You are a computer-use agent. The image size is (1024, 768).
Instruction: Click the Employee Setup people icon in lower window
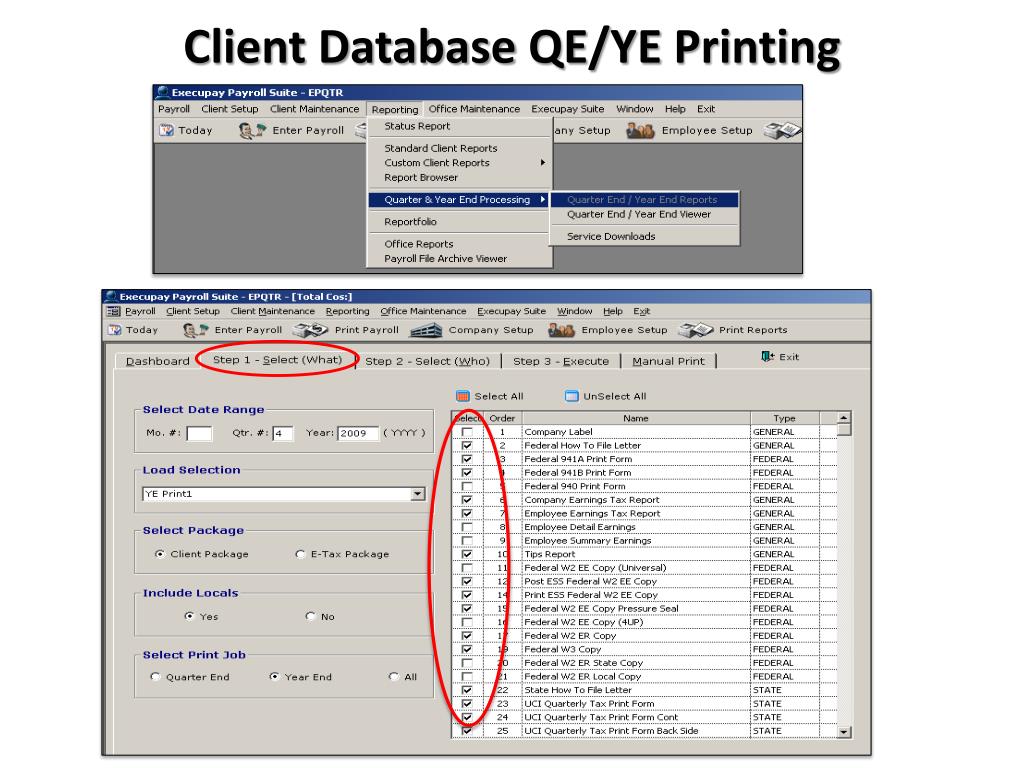[x=562, y=330]
